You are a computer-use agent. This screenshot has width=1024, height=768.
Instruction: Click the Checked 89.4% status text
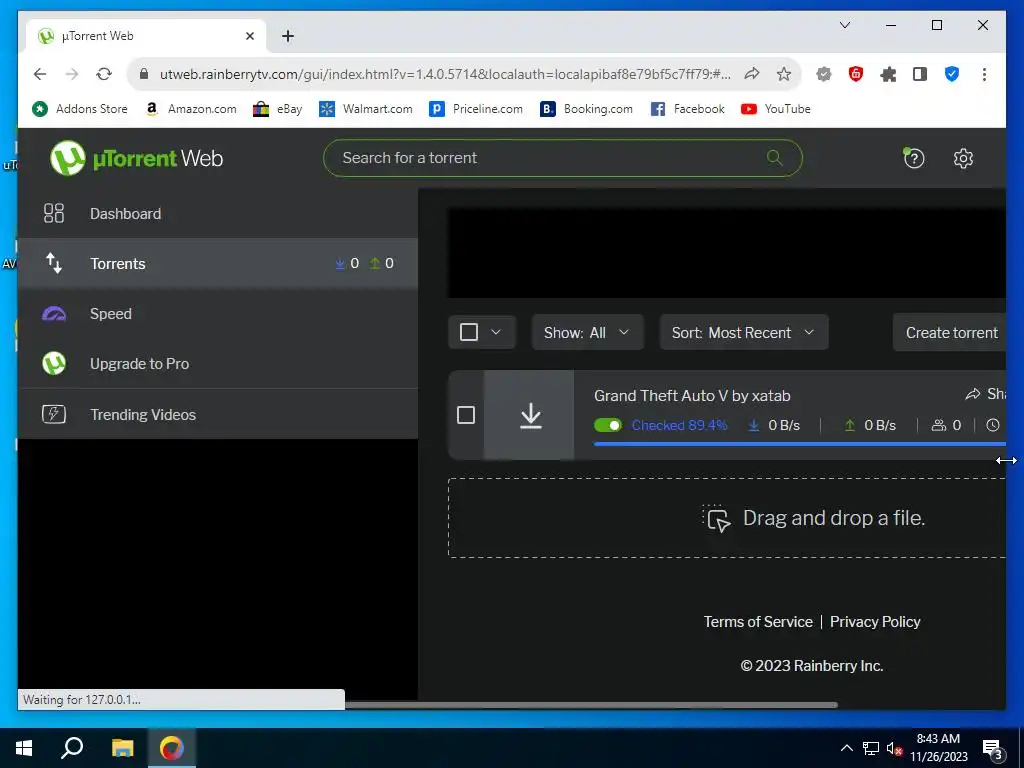click(x=679, y=425)
